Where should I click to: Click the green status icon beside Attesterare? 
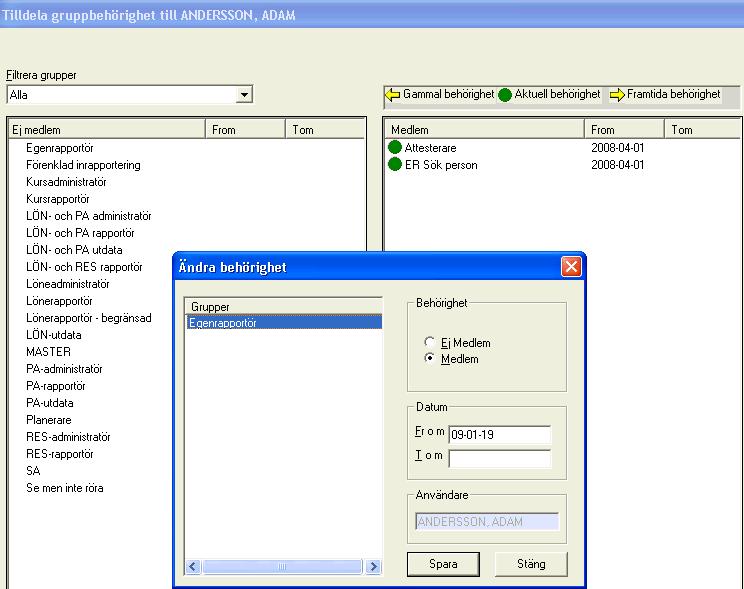coord(395,148)
